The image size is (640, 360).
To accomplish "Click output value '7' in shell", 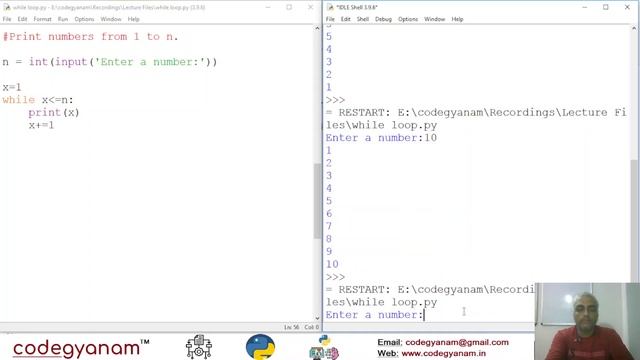I will 329,227.
